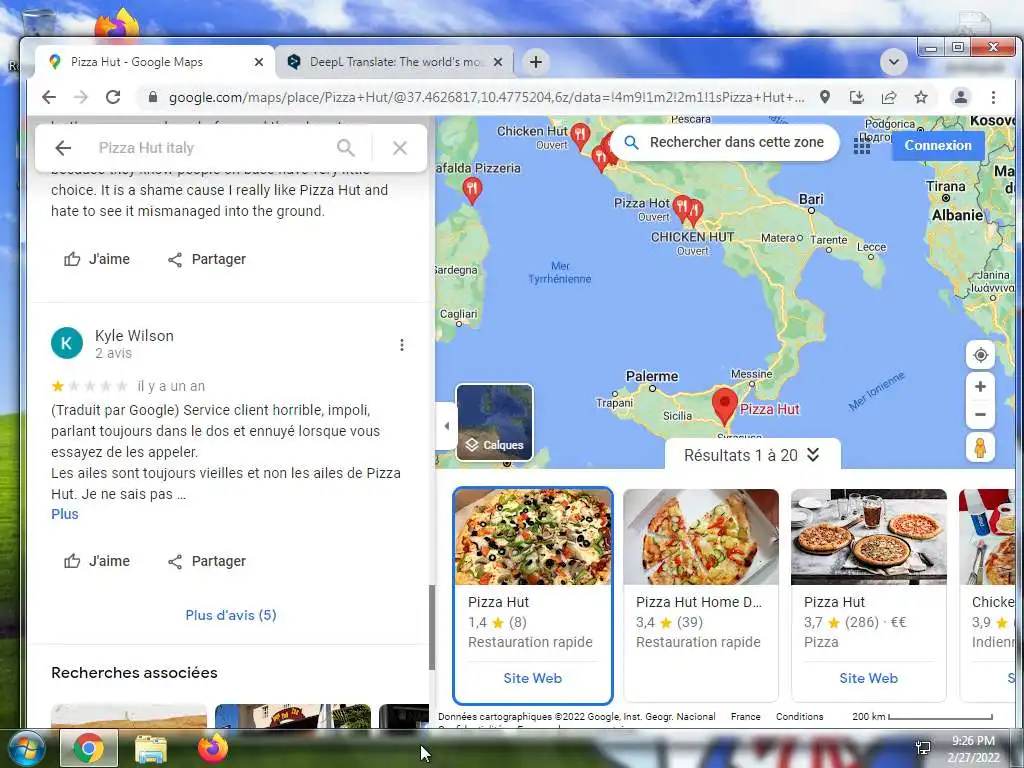The image size is (1024, 768).
Task: Click the show my location button
Action: (980, 355)
